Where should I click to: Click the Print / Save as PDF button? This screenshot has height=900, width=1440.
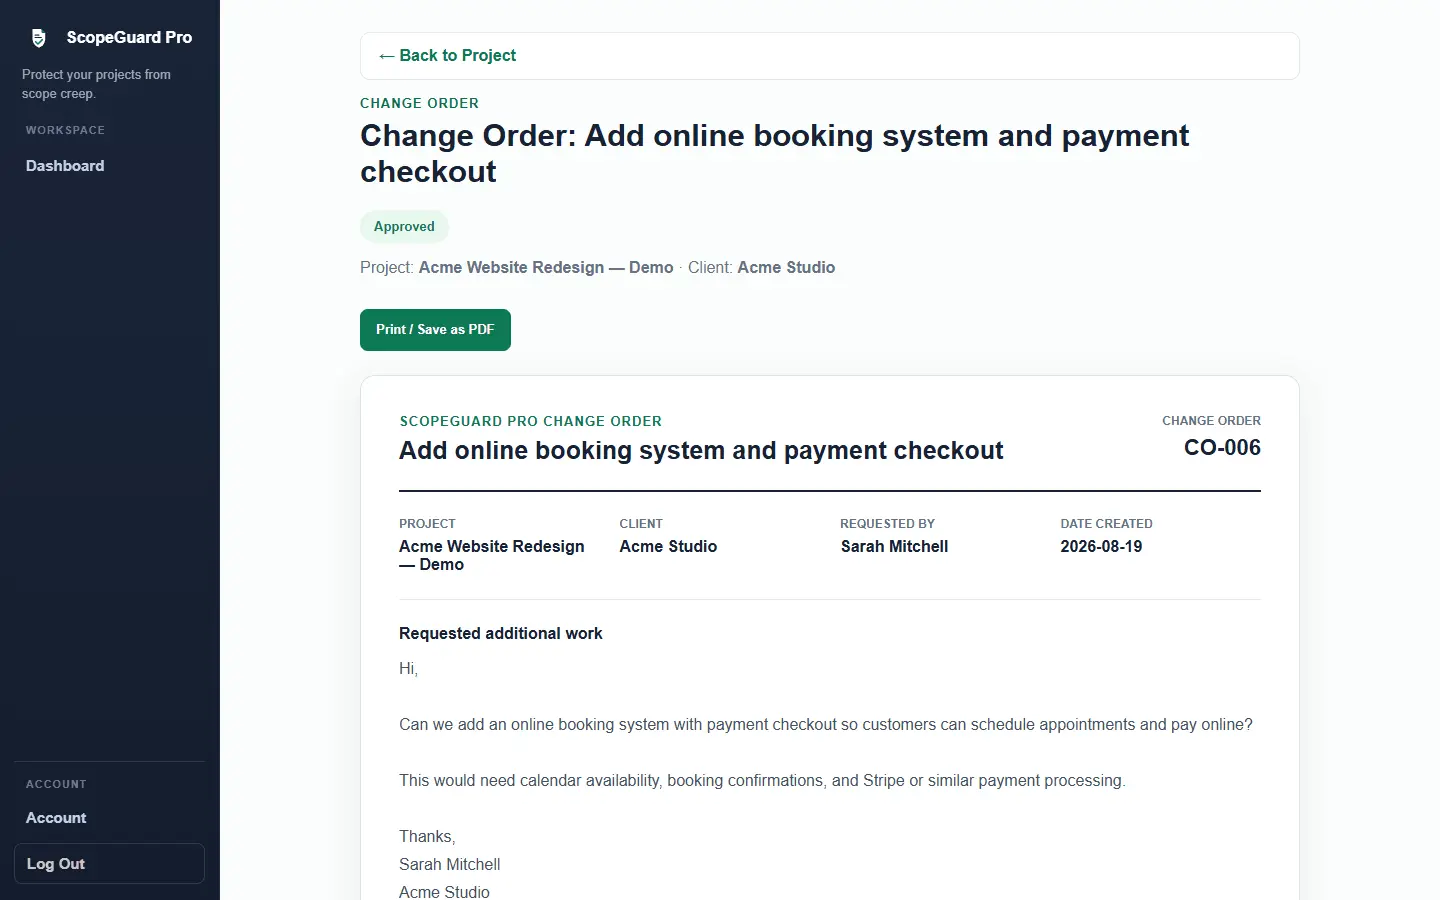pyautogui.click(x=435, y=330)
